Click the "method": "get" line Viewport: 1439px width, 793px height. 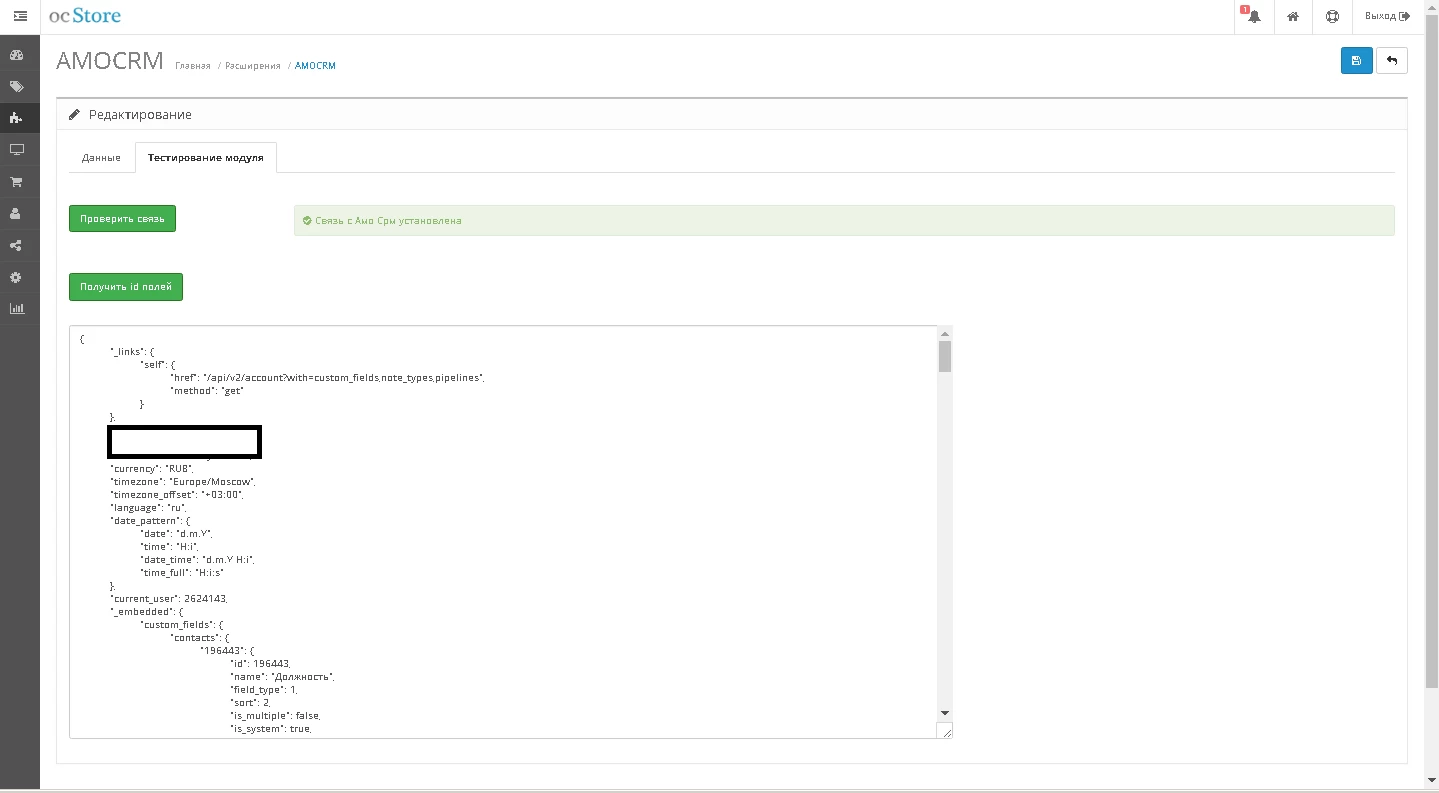[208, 390]
